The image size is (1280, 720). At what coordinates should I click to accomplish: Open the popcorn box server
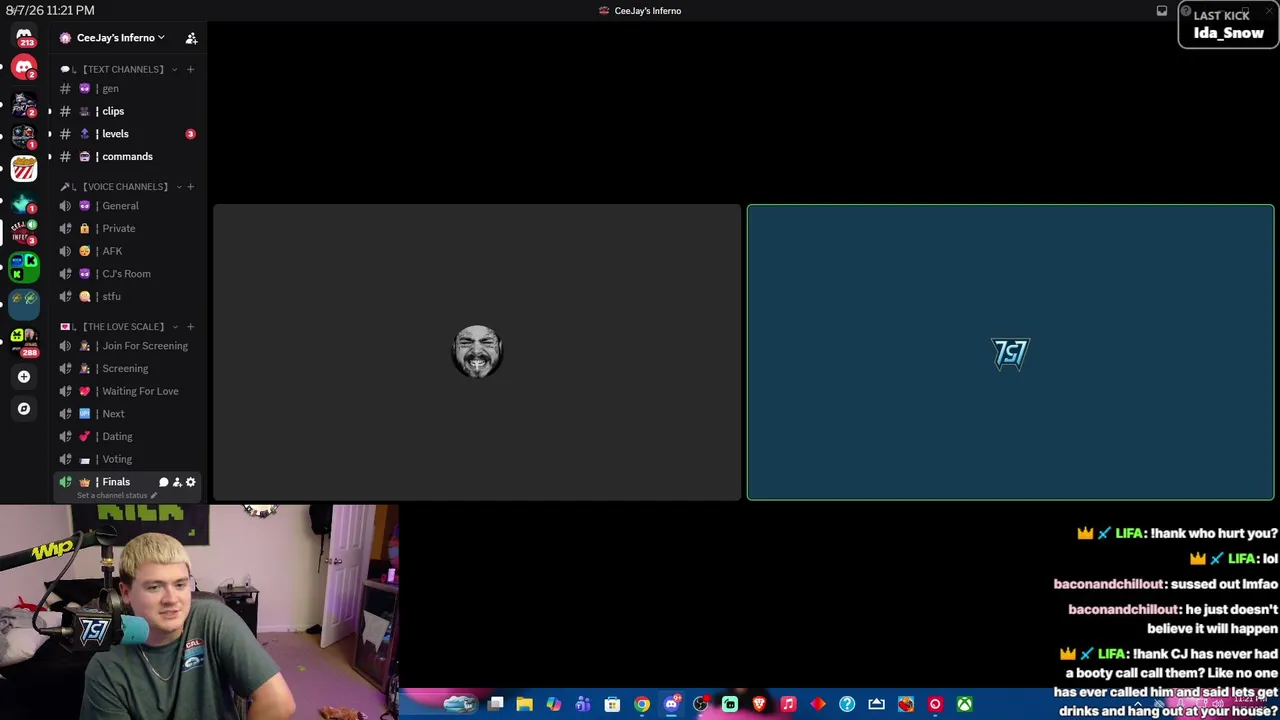pos(24,169)
